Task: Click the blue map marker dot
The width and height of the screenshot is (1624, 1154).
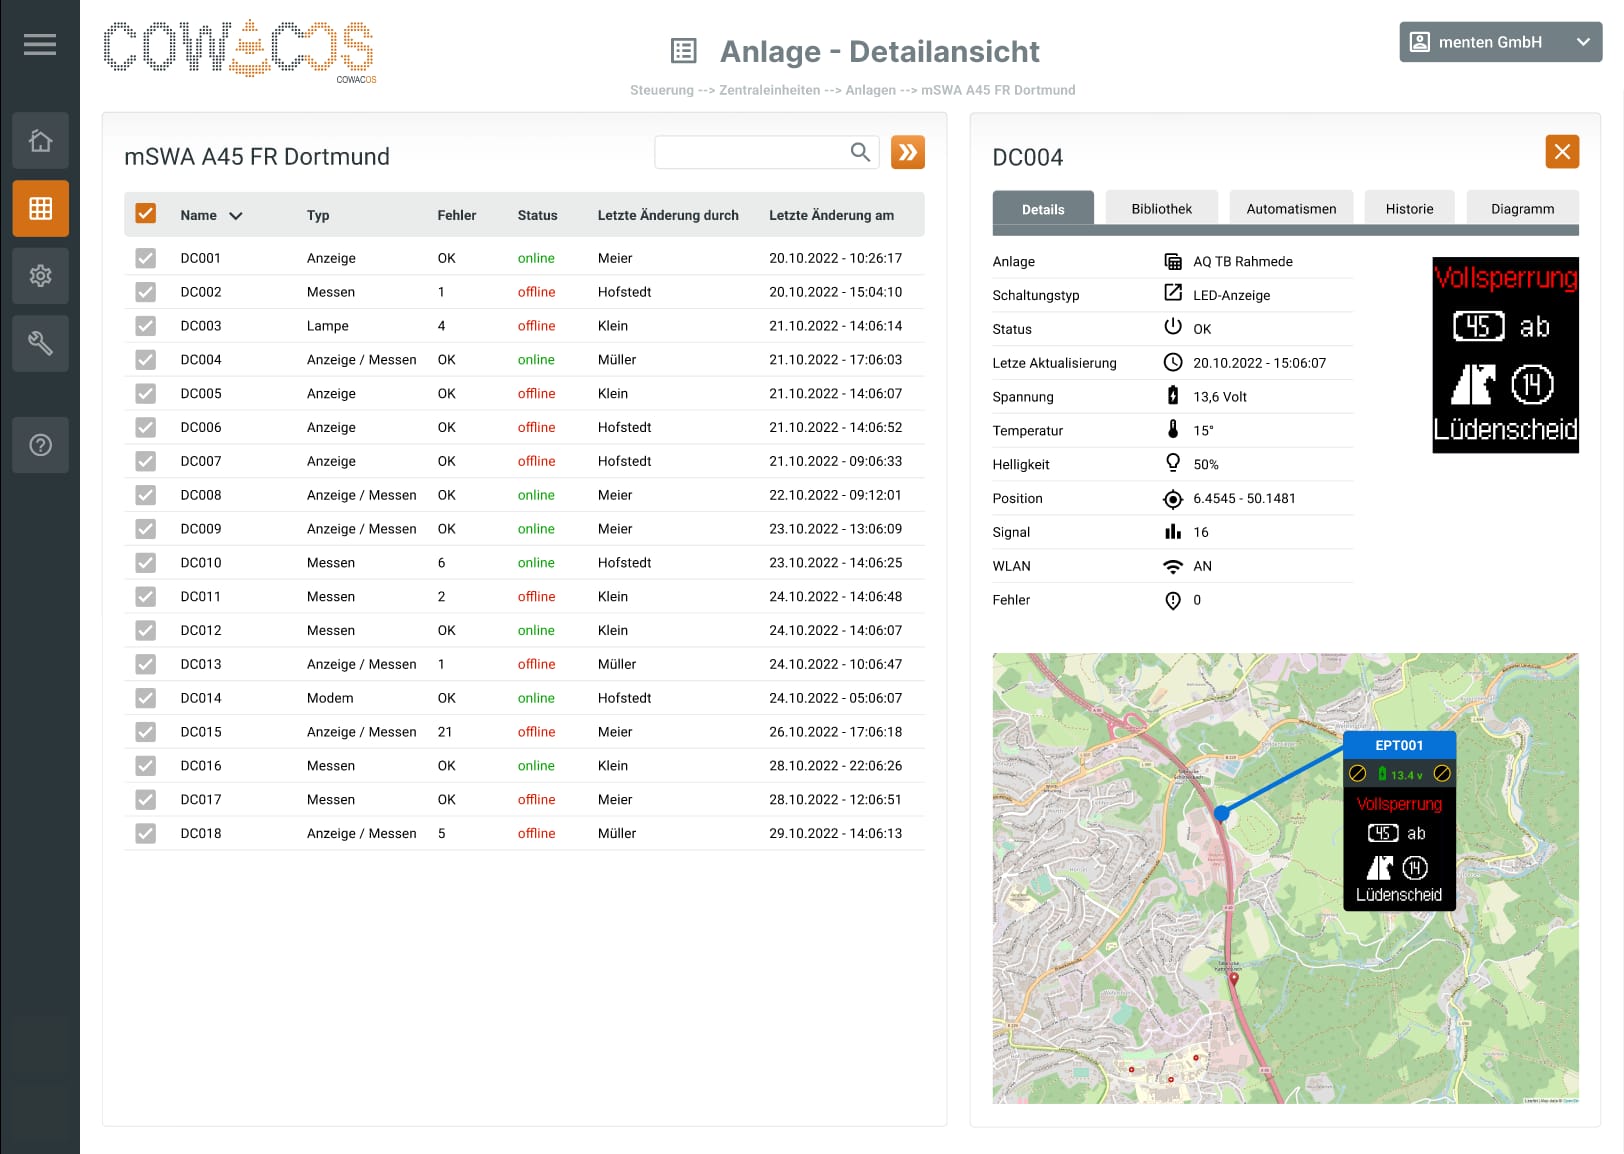Action: point(1221,813)
